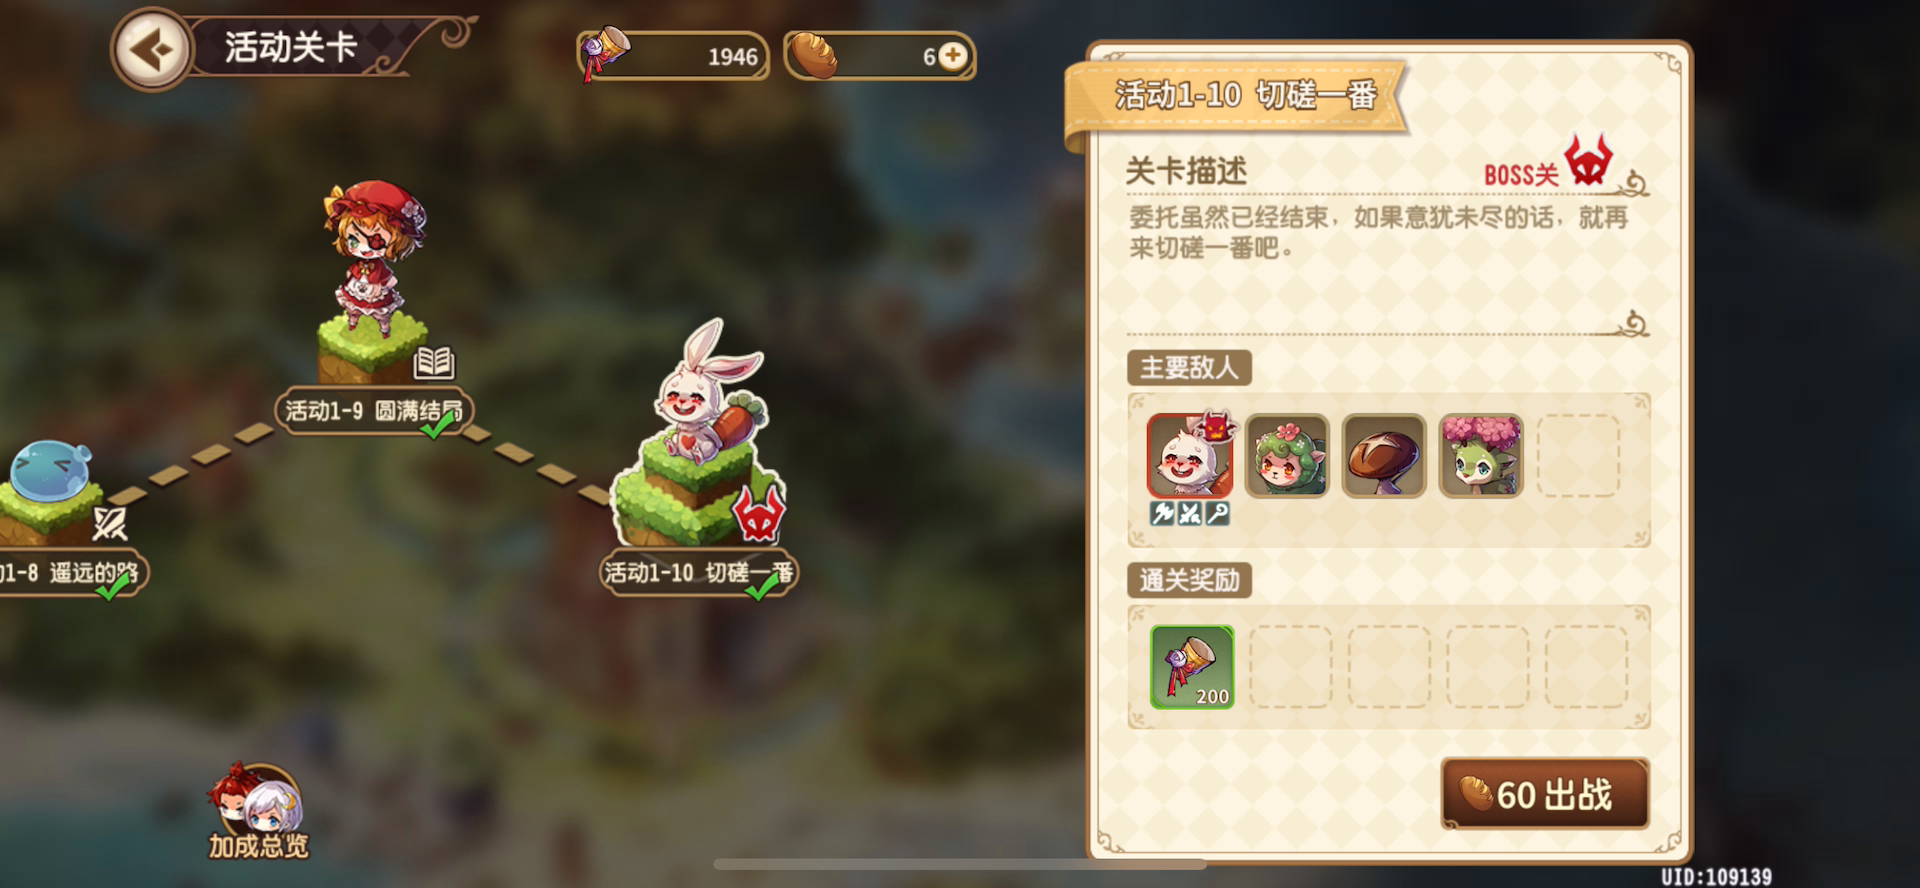Screen dimensions: 1920x888
Task: Select the mushroom enemy portrait
Action: (x=1384, y=455)
